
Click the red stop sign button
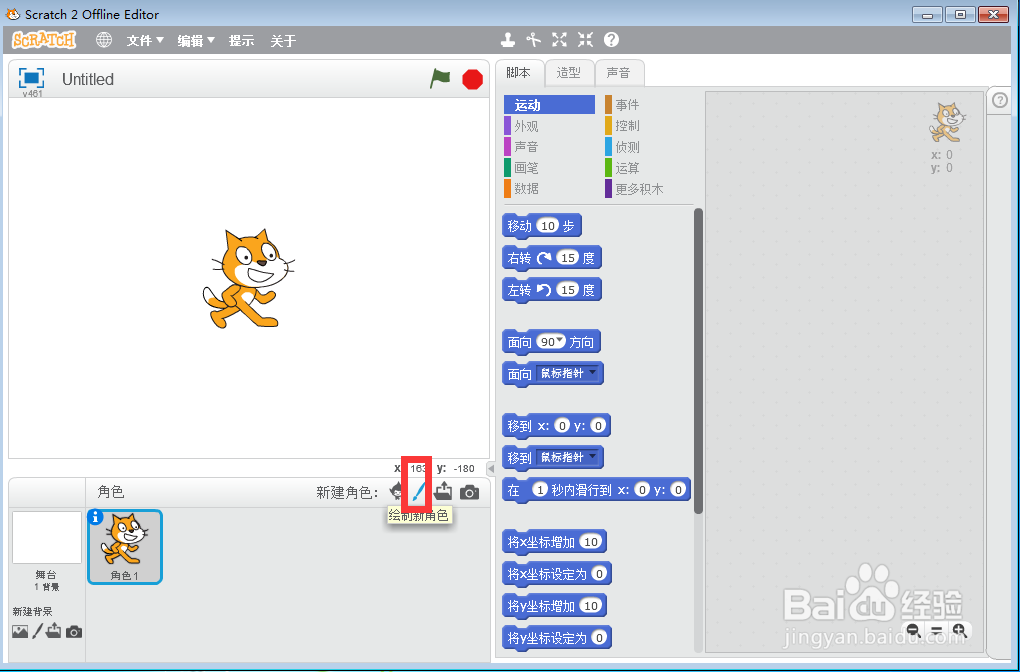[x=472, y=79]
